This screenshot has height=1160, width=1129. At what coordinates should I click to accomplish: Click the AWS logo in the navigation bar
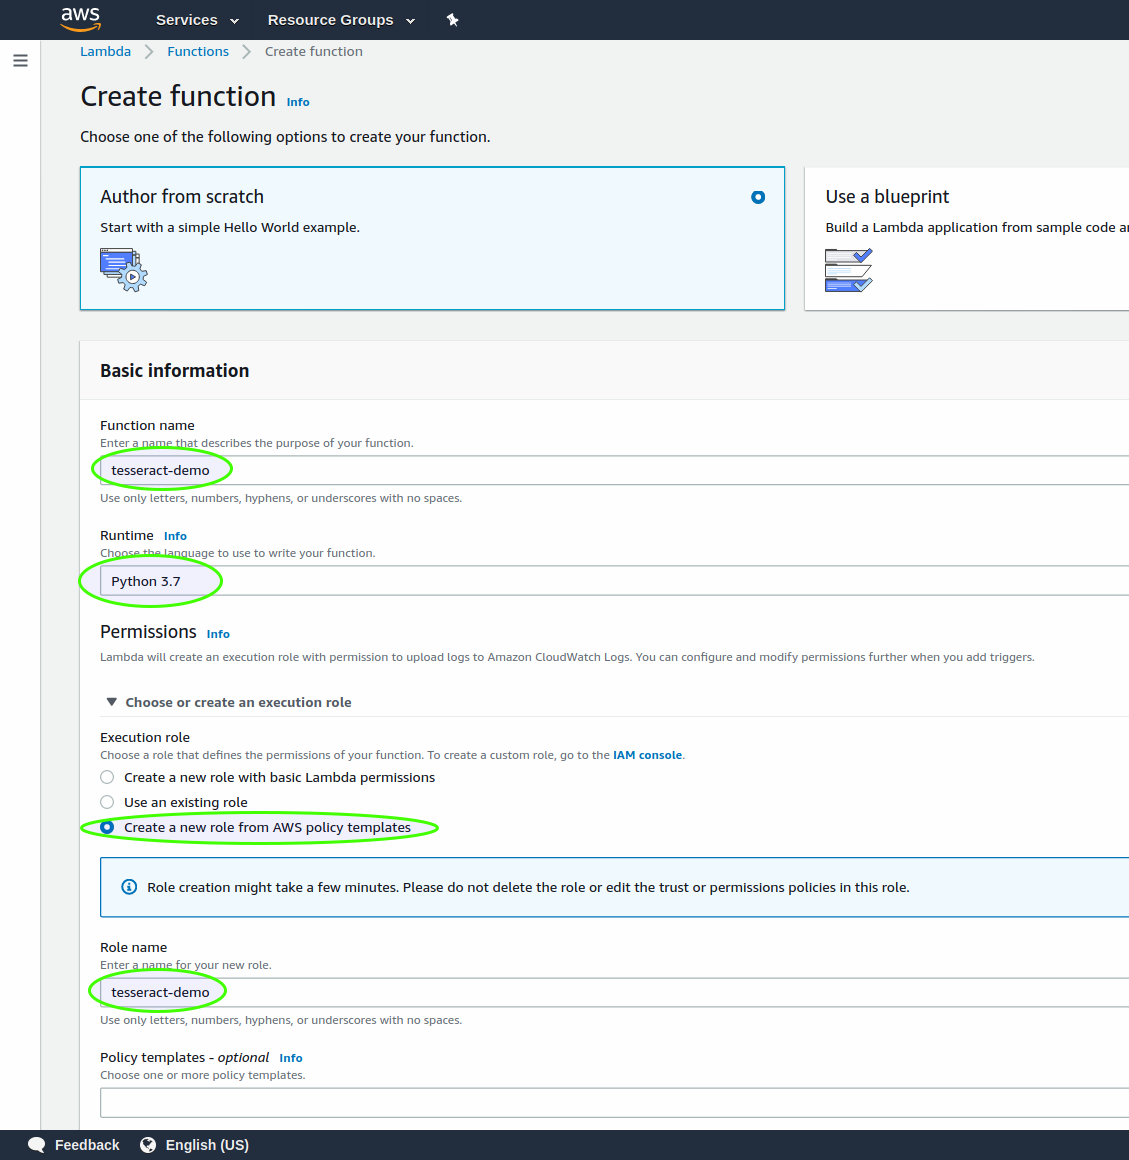tap(80, 19)
